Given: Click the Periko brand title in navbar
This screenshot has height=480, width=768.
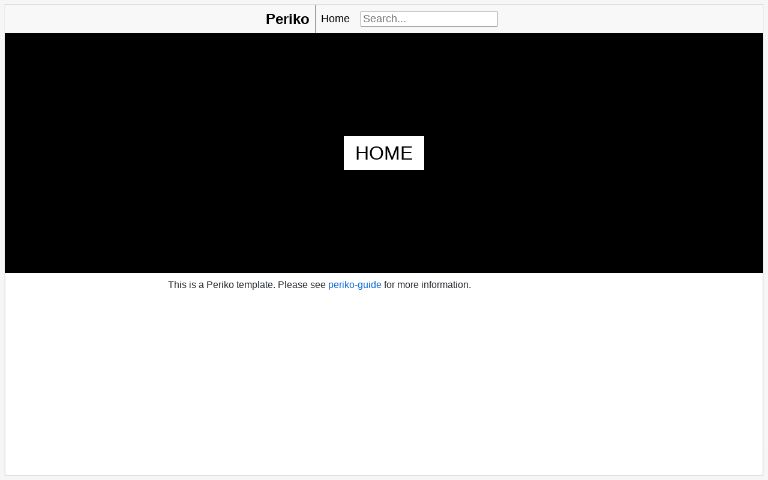Looking at the screenshot, I should pyautogui.click(x=287, y=19).
